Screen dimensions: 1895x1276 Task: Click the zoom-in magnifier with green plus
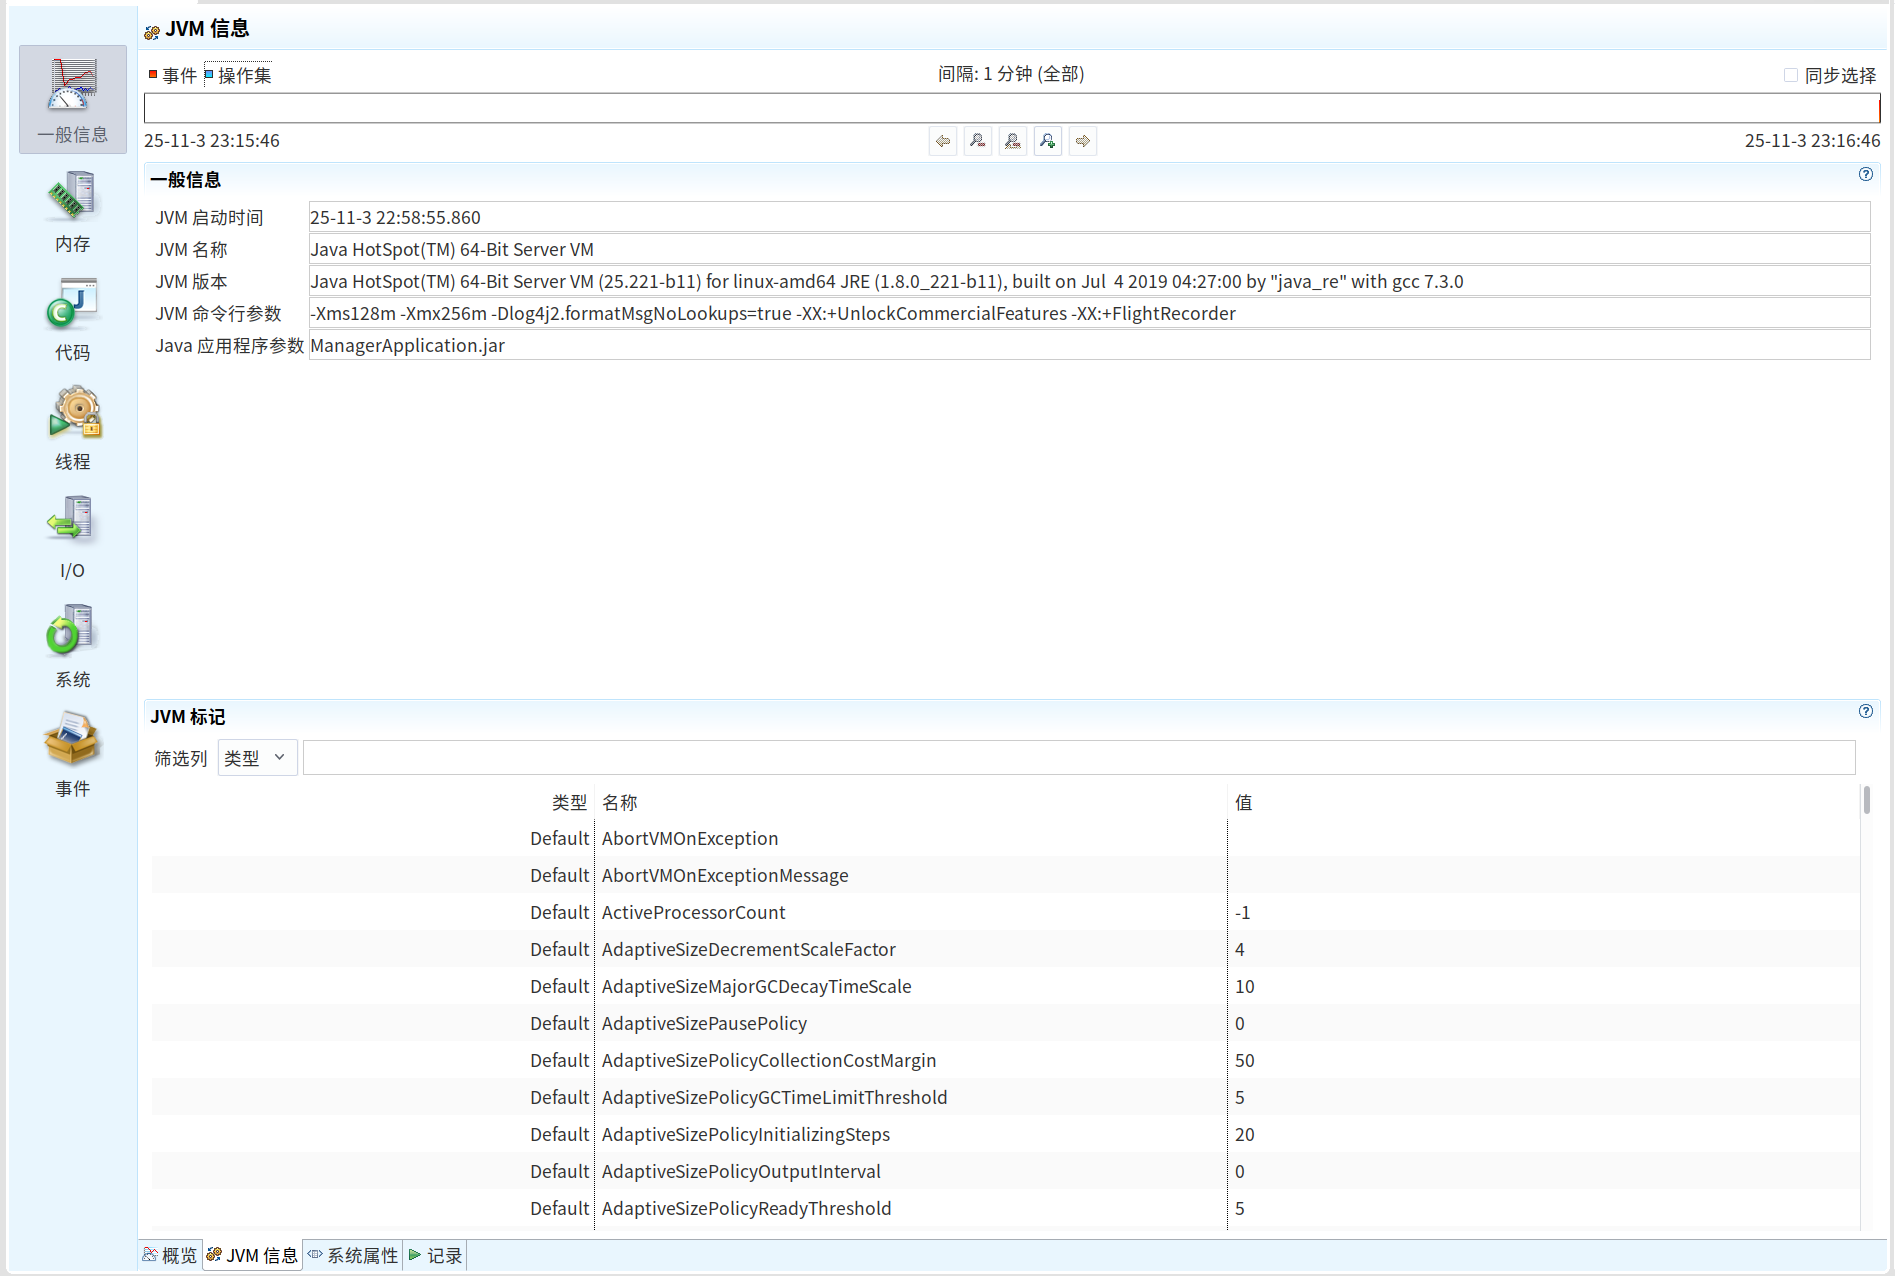coord(1047,141)
